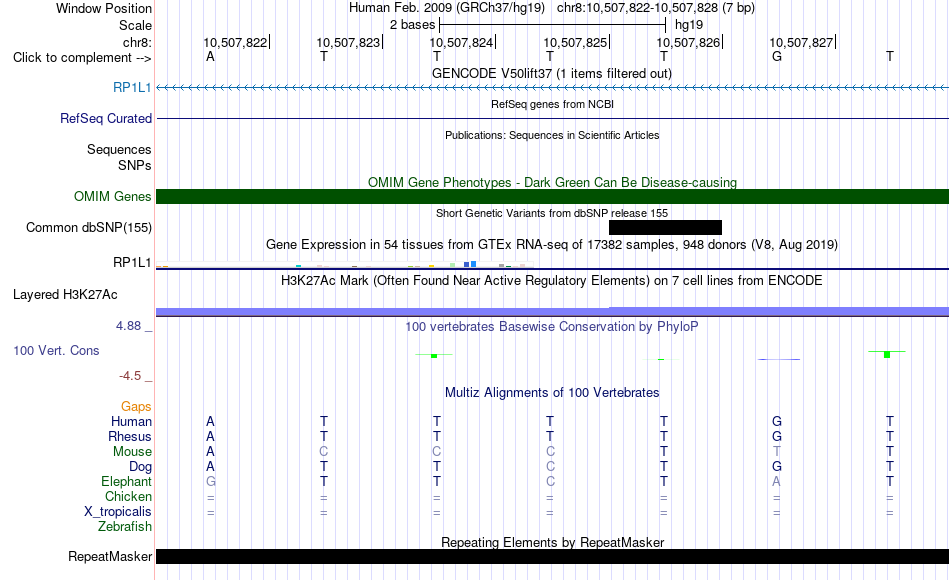Click the Chicken alignment row label
The width and height of the screenshot is (950, 580).
point(128,497)
